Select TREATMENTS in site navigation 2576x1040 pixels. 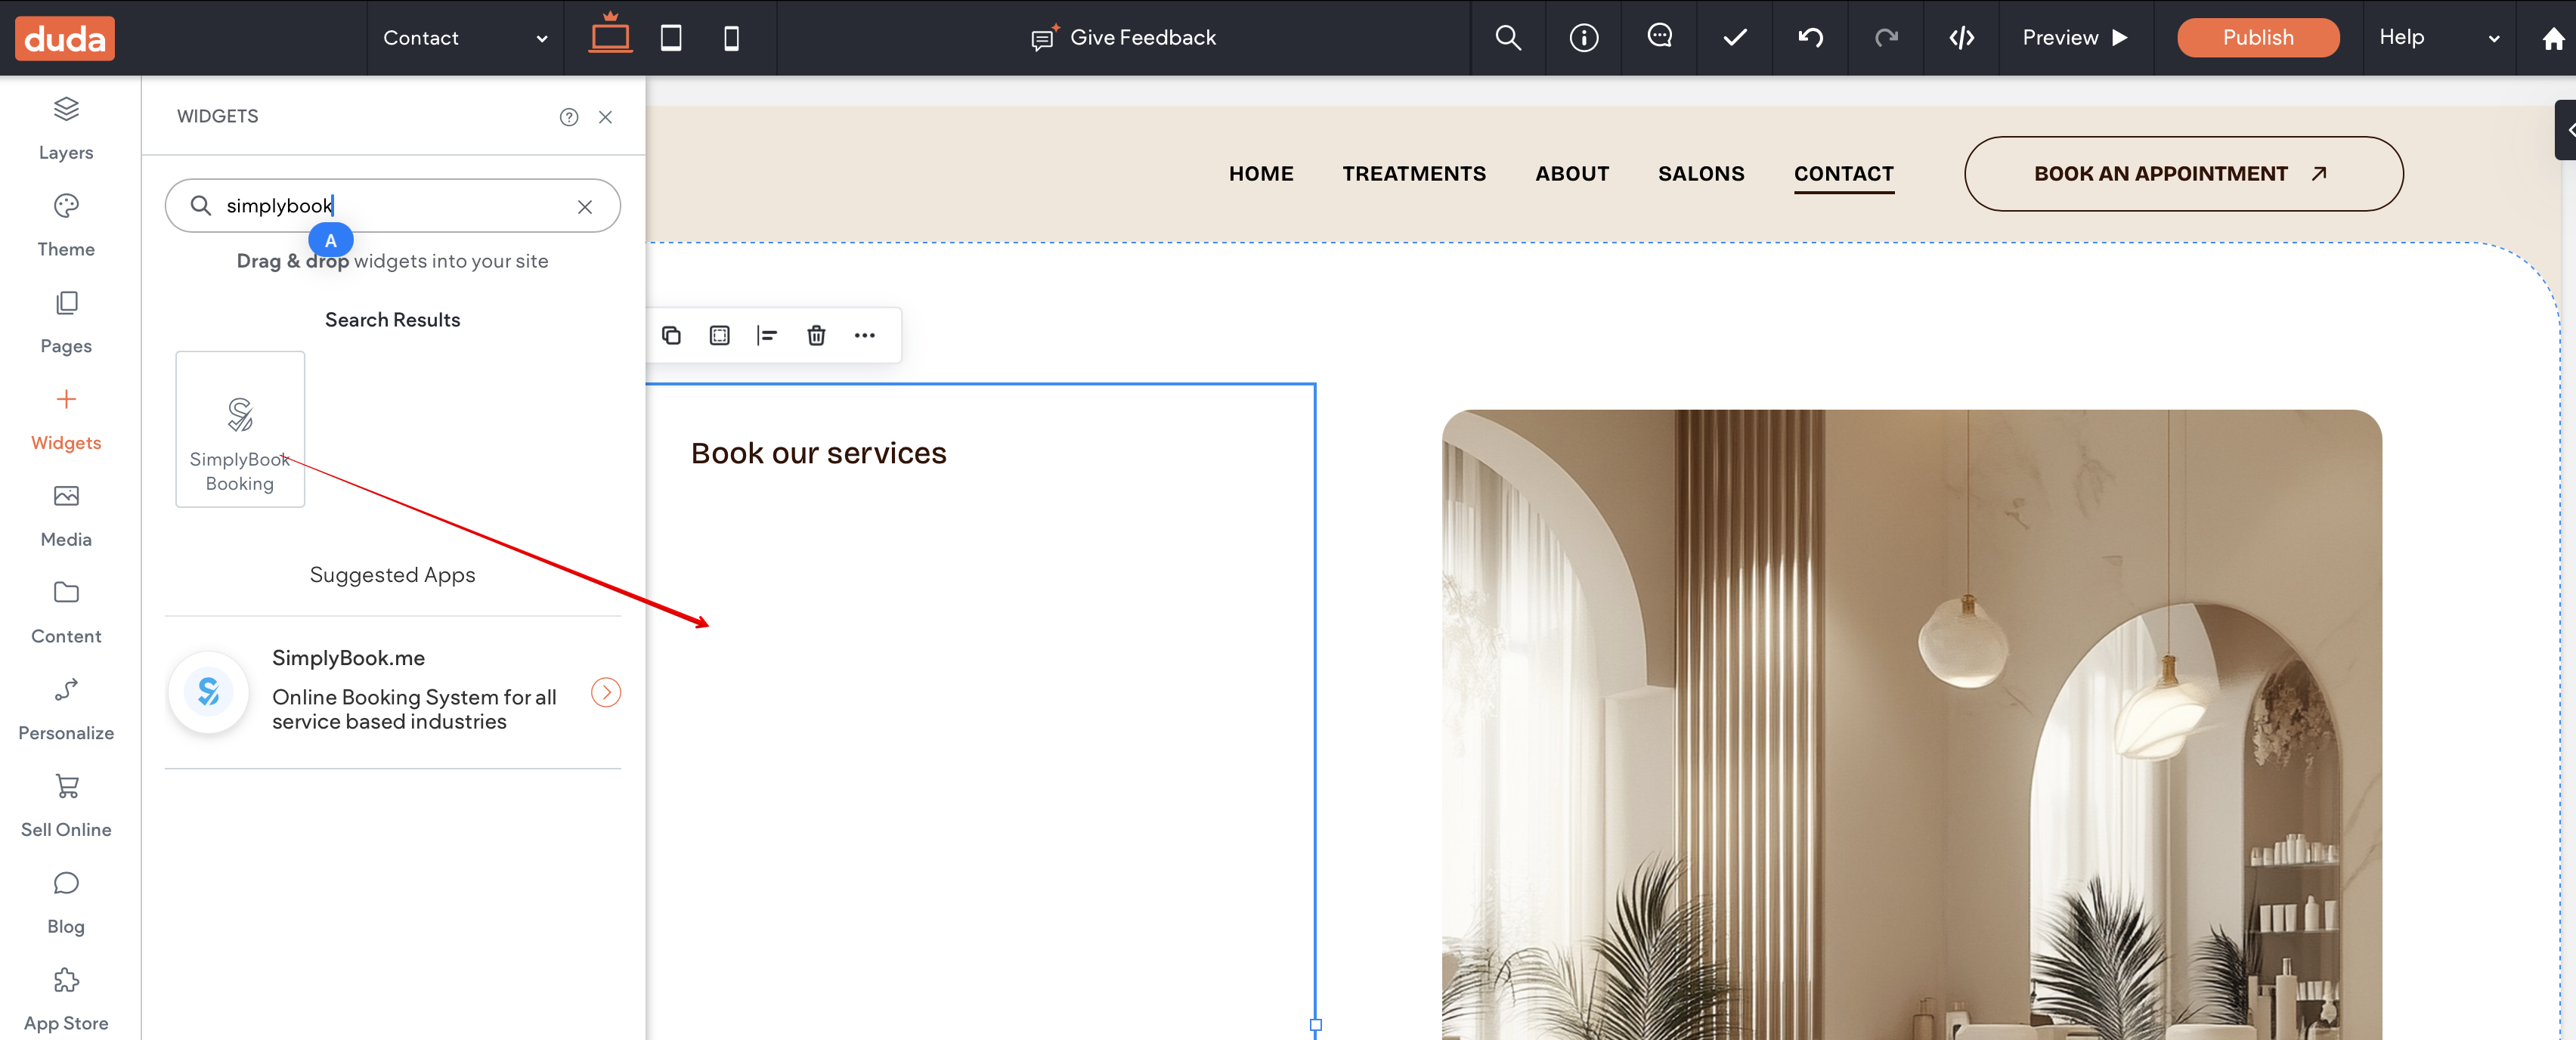coord(1413,173)
